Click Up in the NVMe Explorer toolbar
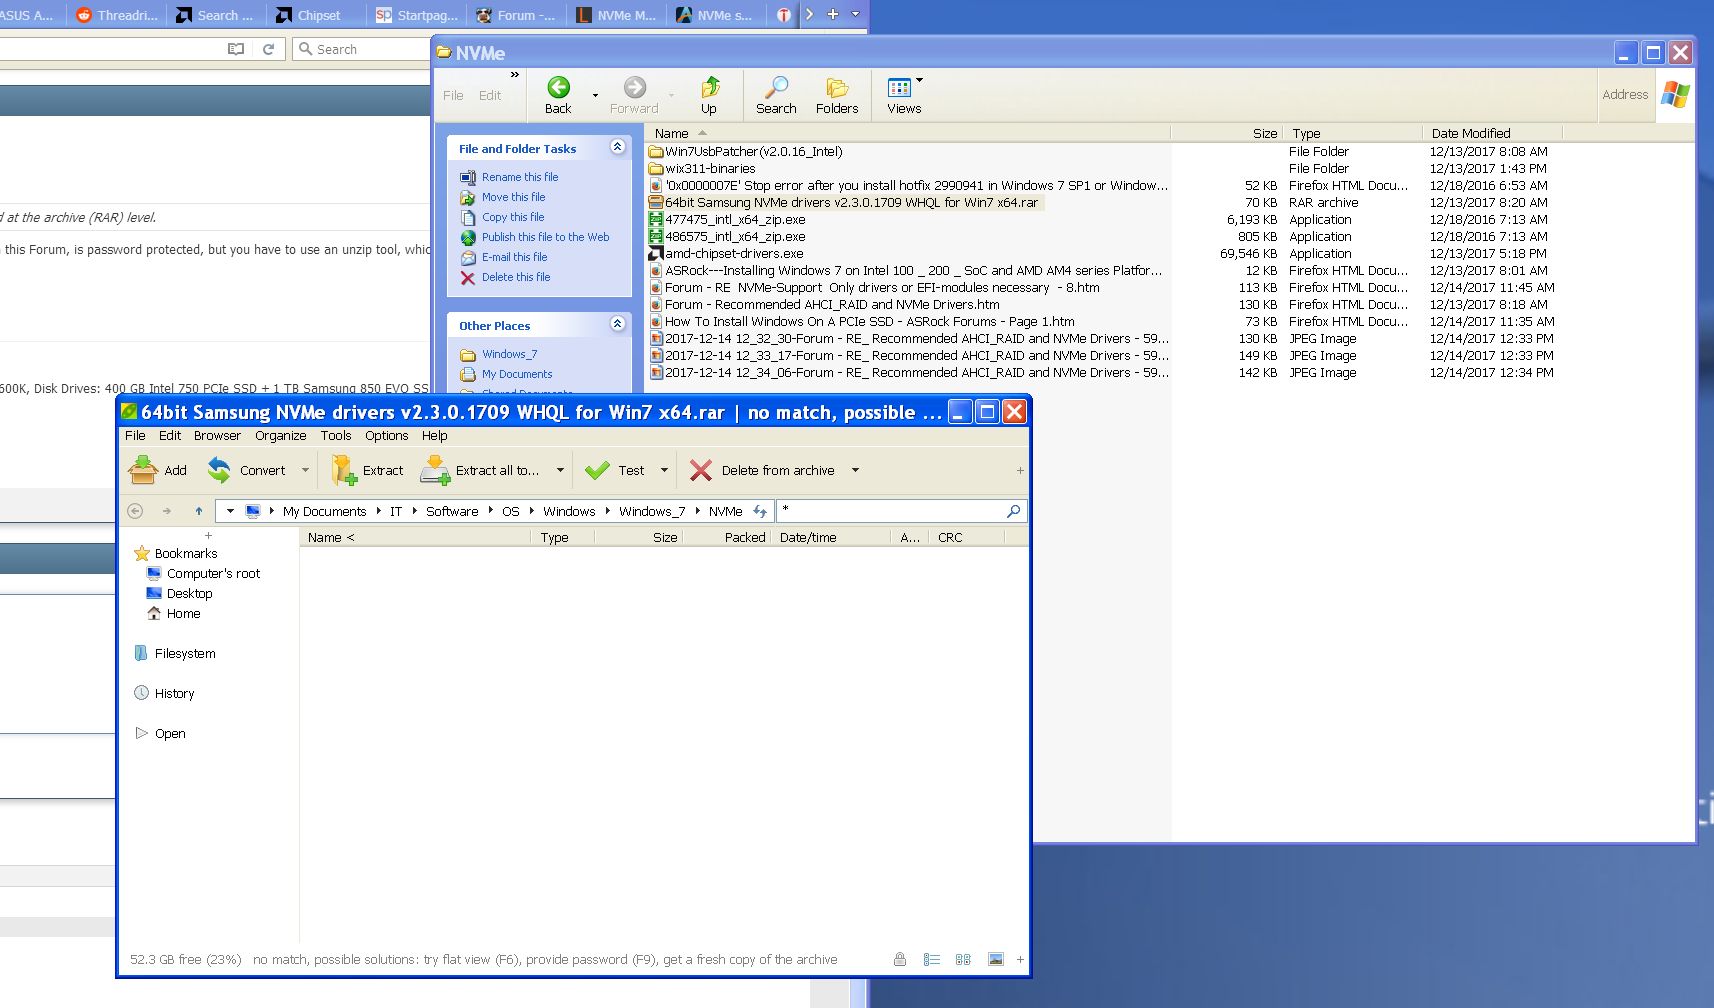Viewport: 1714px width, 1008px height. tap(709, 96)
